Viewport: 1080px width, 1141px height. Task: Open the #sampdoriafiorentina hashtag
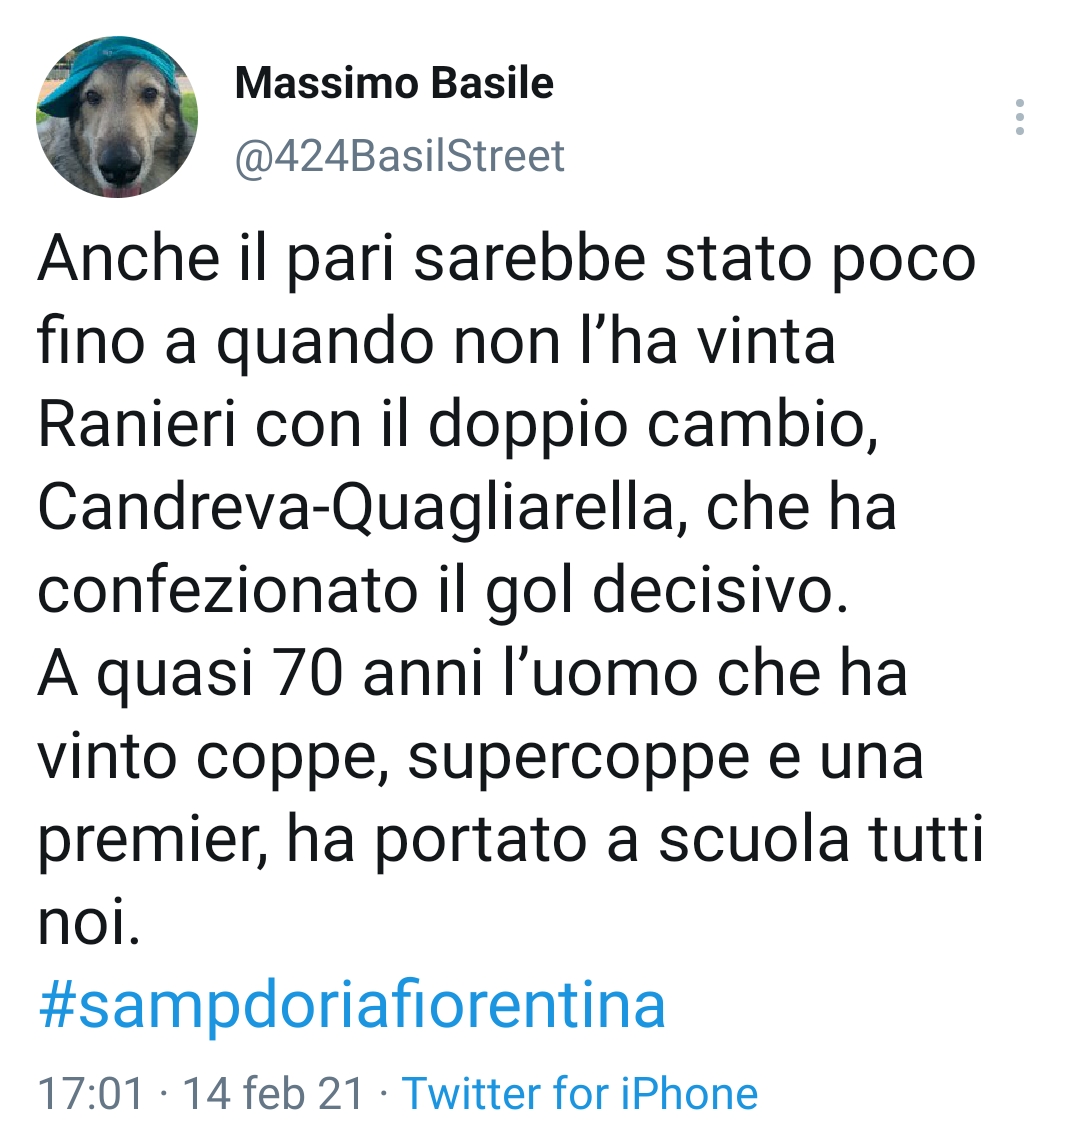point(352,1005)
